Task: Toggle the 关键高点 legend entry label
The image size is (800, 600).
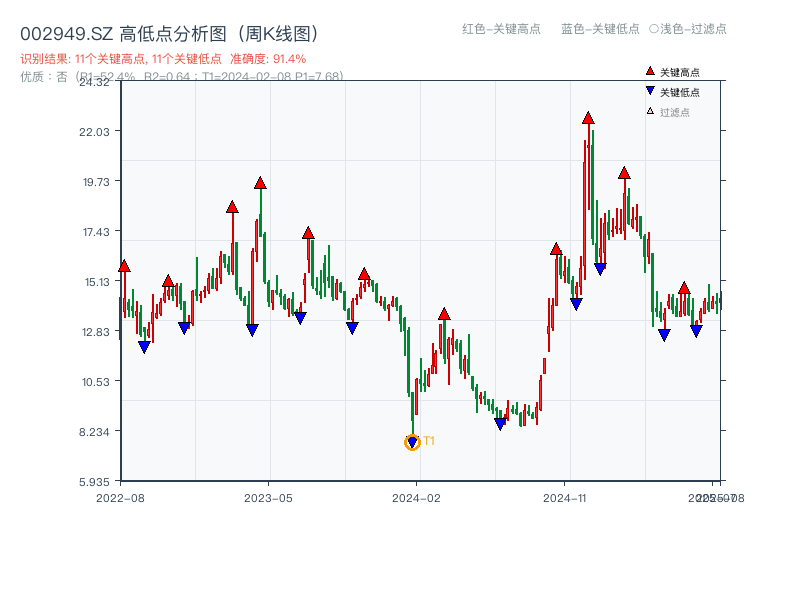Action: click(680, 72)
